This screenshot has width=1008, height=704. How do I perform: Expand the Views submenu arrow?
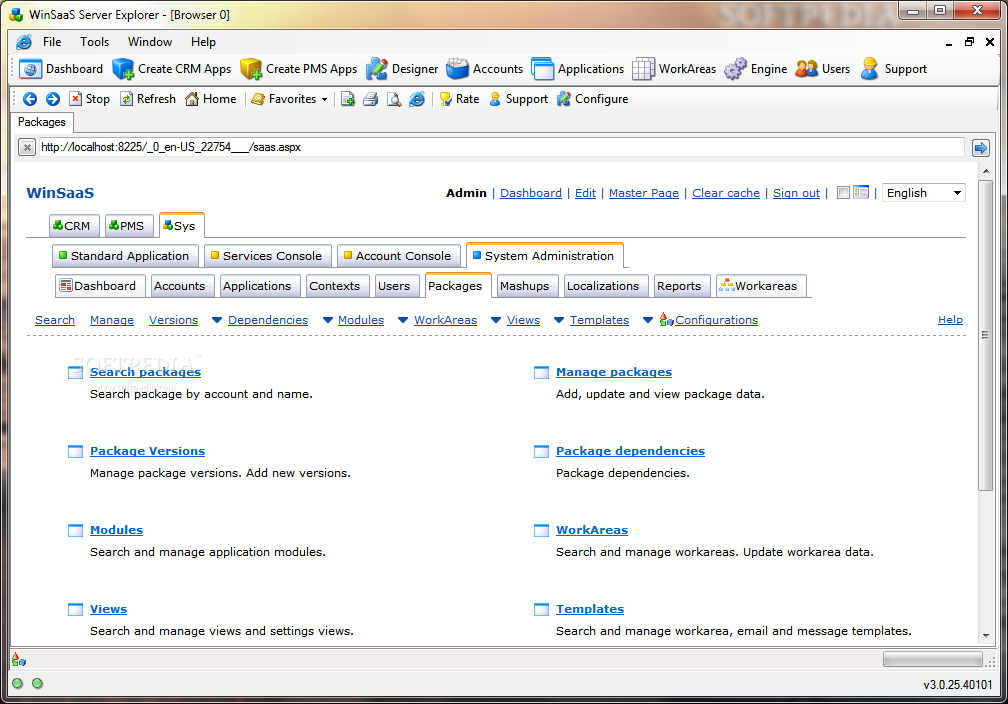click(496, 320)
